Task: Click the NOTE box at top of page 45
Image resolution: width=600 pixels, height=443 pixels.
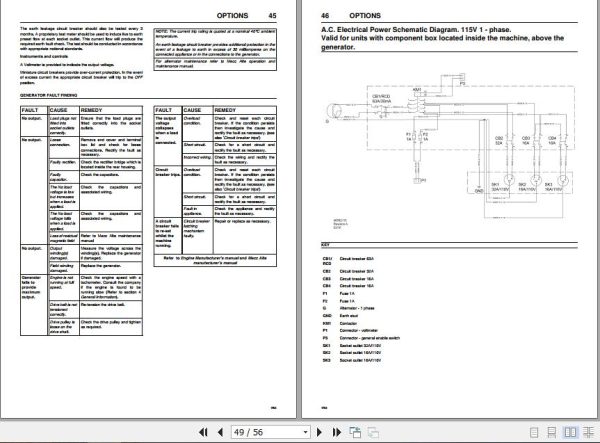Action: click(x=215, y=49)
